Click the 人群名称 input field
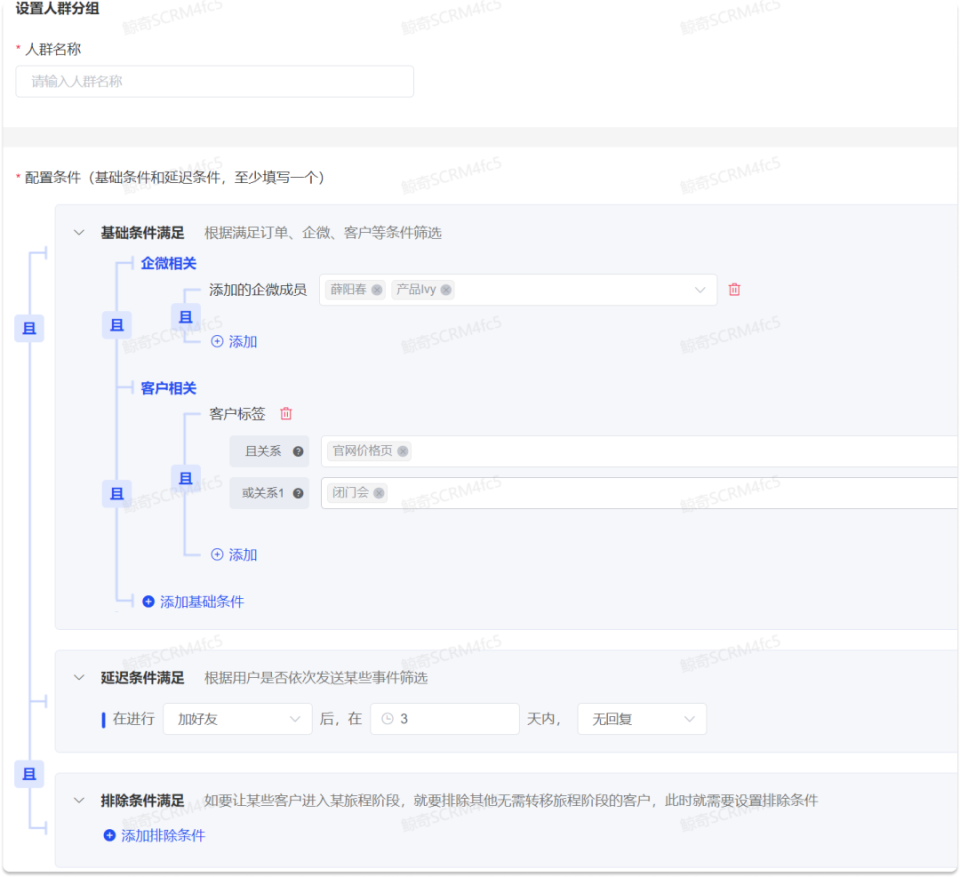Viewport: 960px width, 877px height. [x=214, y=81]
